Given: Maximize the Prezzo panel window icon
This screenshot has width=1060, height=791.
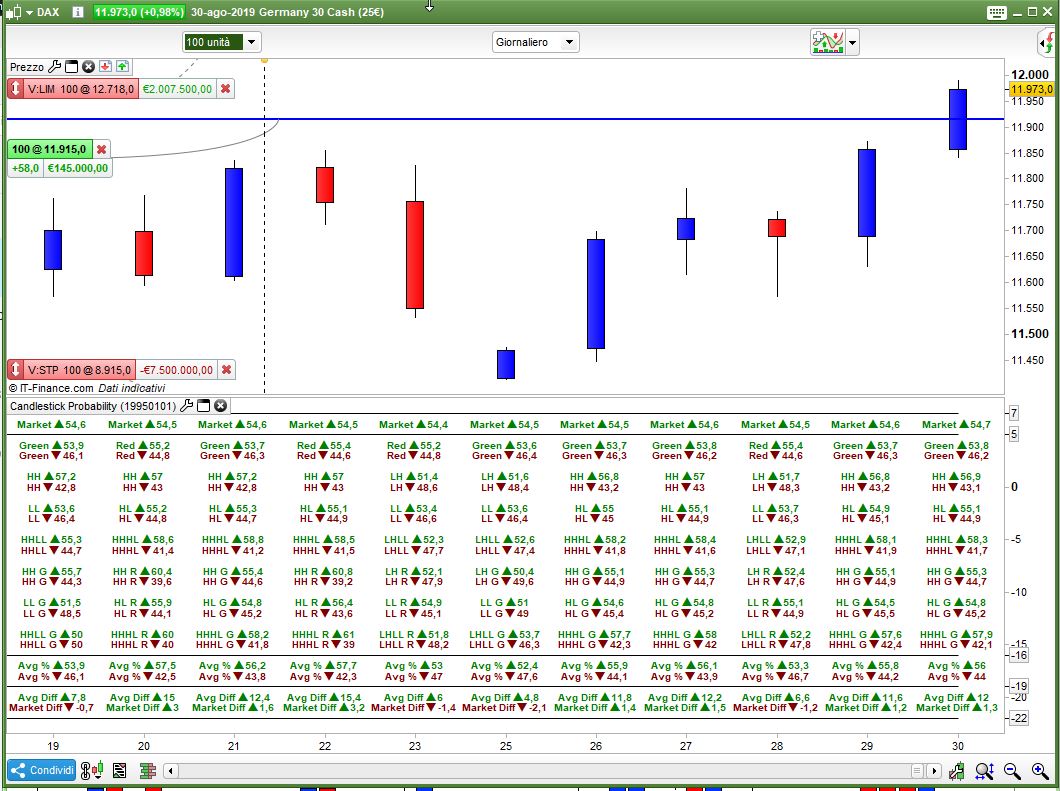Looking at the screenshot, I should tap(72, 66).
